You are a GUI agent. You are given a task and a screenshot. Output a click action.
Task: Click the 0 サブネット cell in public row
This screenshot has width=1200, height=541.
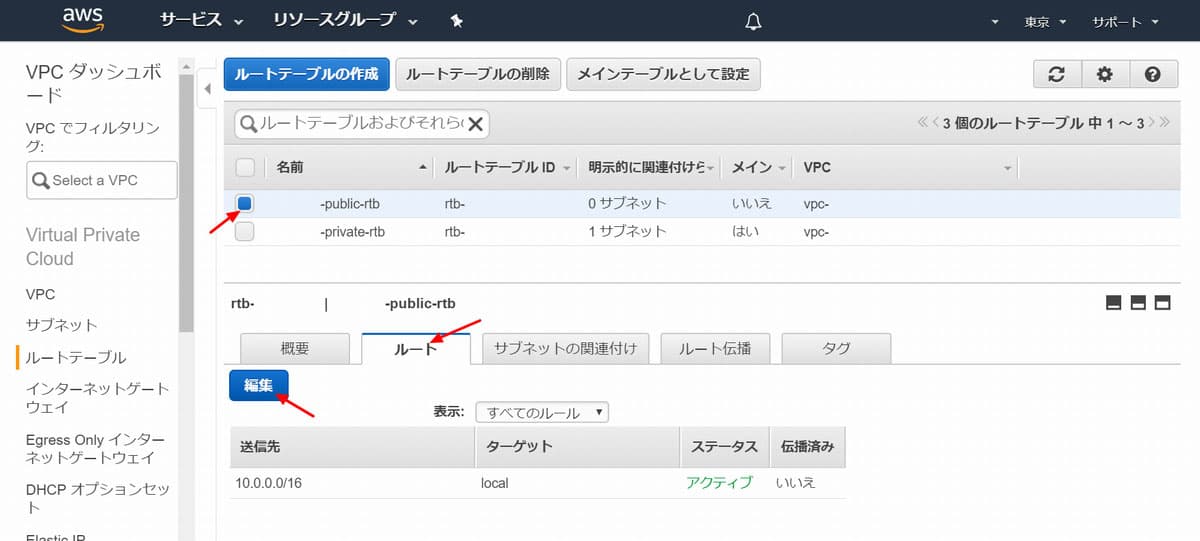coord(627,204)
